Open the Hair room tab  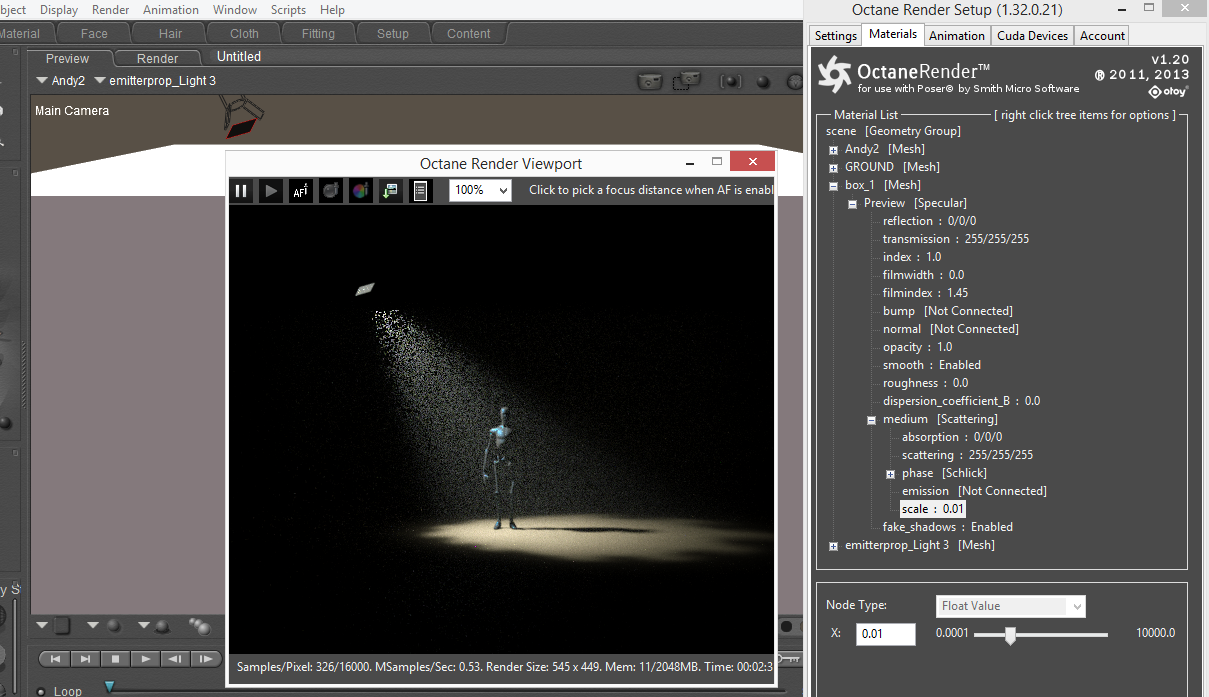[170, 33]
